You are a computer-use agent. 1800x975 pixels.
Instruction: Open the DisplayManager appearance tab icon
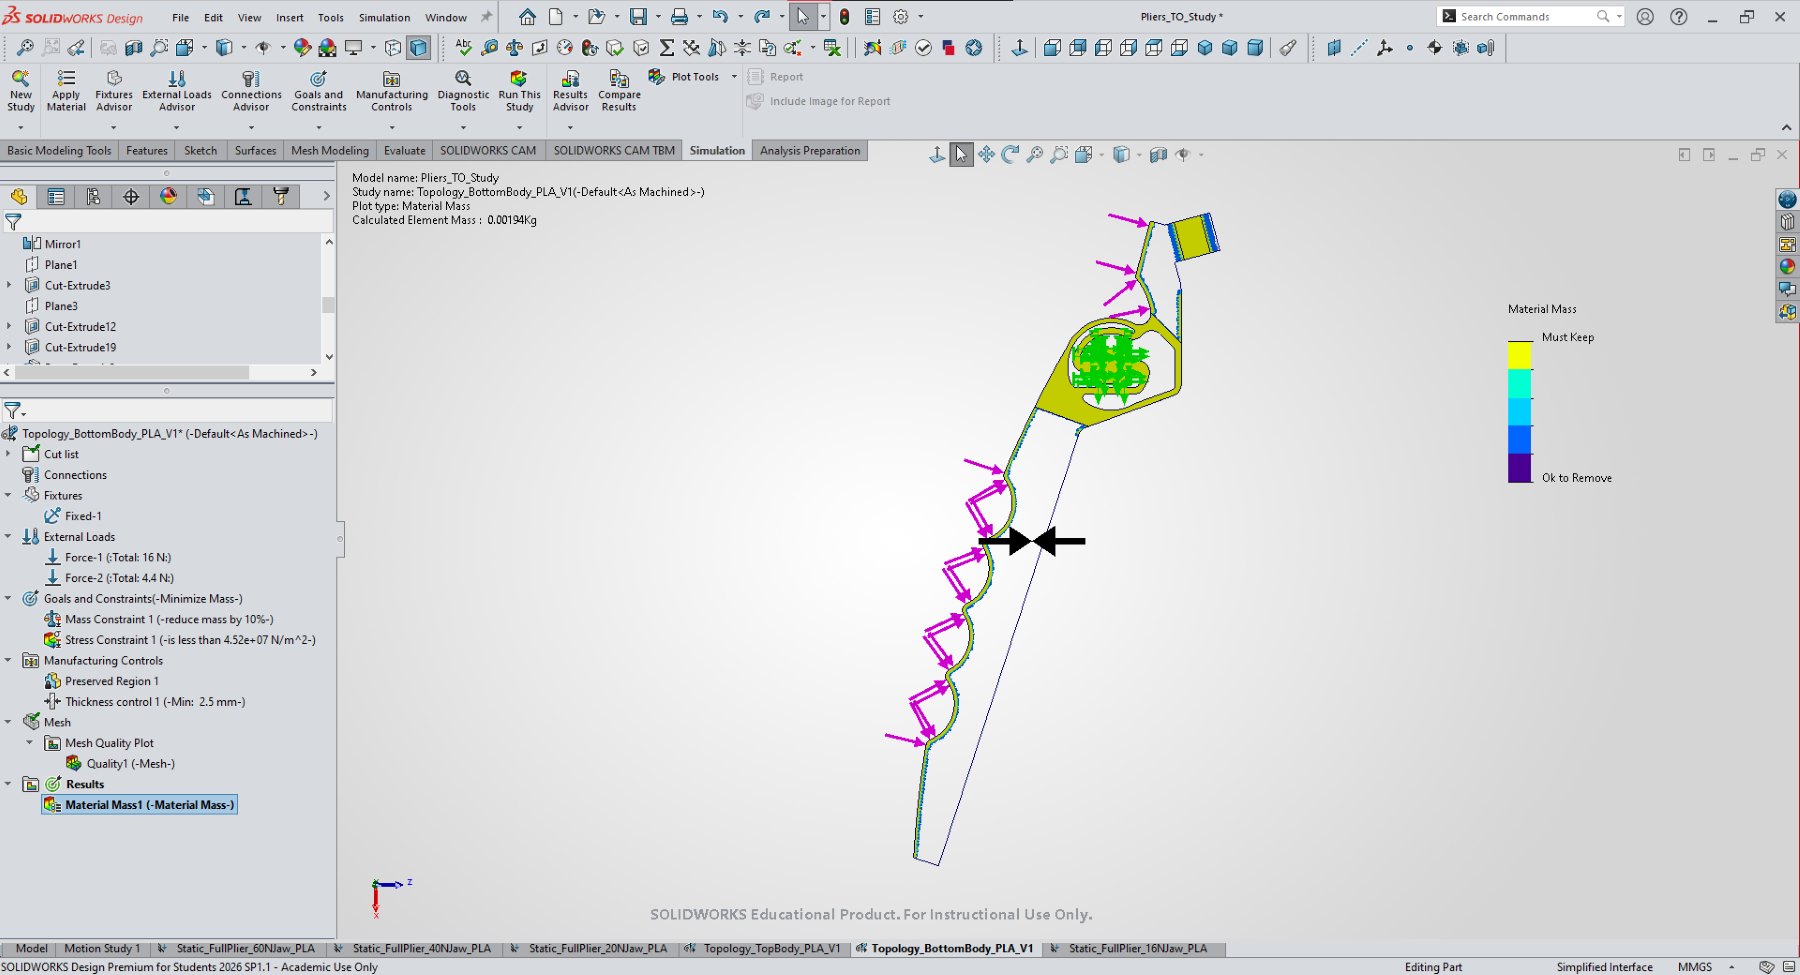pyautogui.click(x=168, y=197)
